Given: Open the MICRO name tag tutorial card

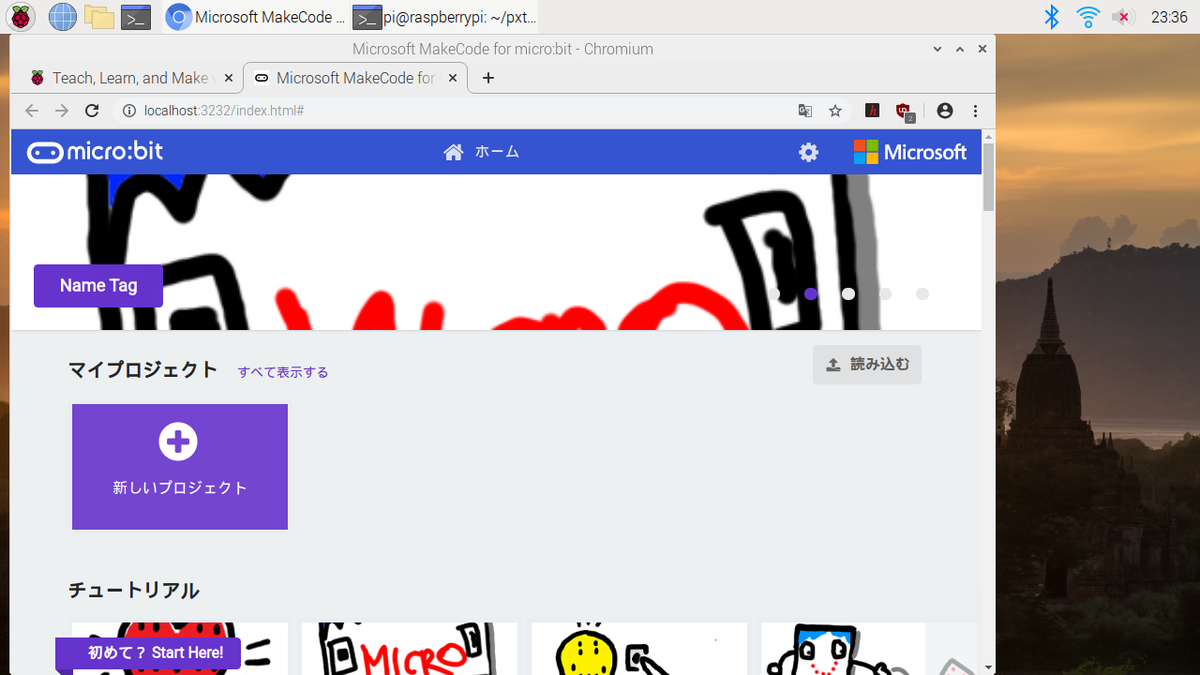Looking at the screenshot, I should coord(410,648).
